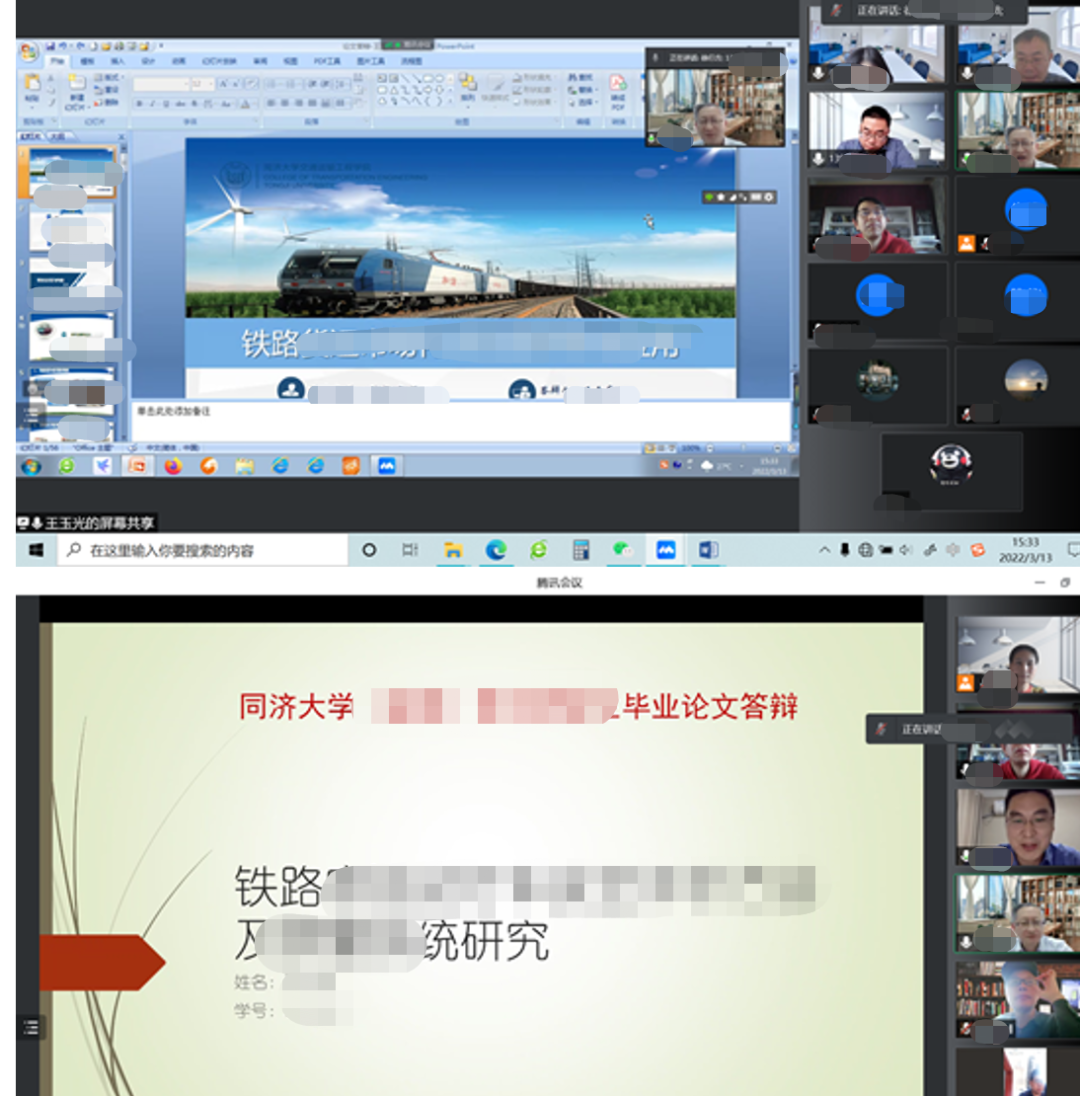Click the taskbar clock showing 15:33
Viewport: 1080px width, 1096px height.
click(1019, 550)
